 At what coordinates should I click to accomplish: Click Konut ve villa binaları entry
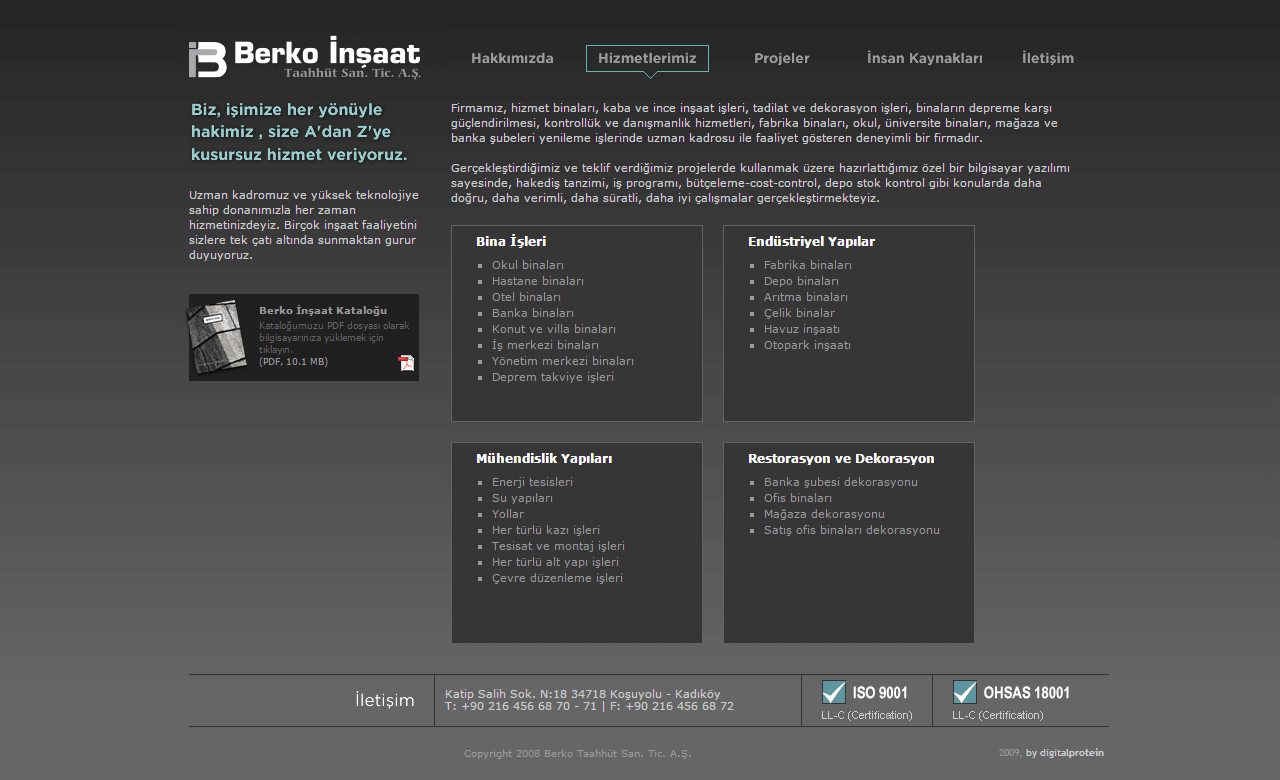pyautogui.click(x=554, y=329)
